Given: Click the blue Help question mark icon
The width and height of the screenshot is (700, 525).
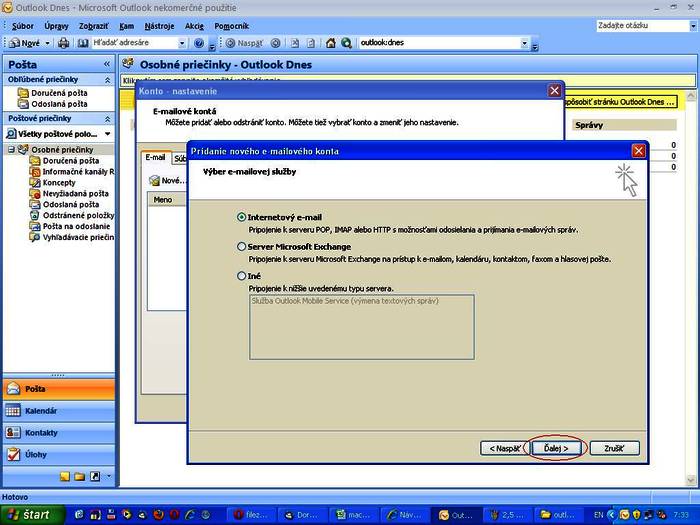Looking at the screenshot, I should [x=199, y=43].
